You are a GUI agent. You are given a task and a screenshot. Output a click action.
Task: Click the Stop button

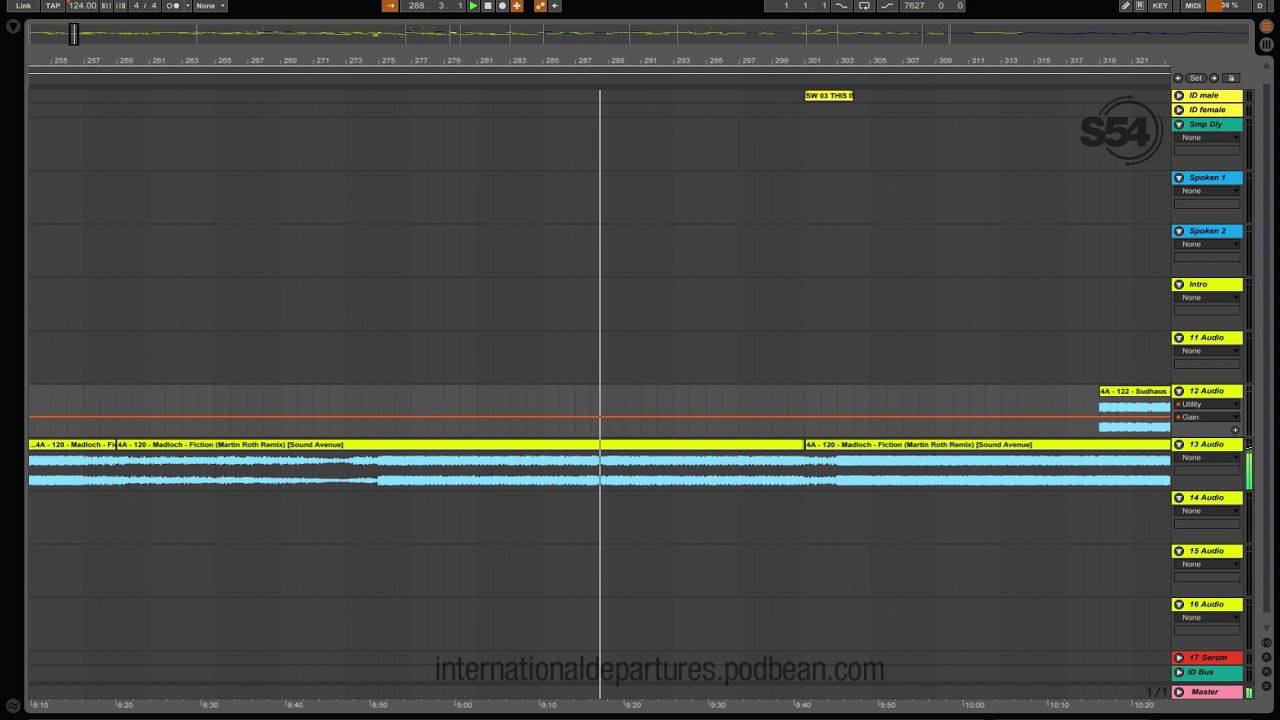488,6
